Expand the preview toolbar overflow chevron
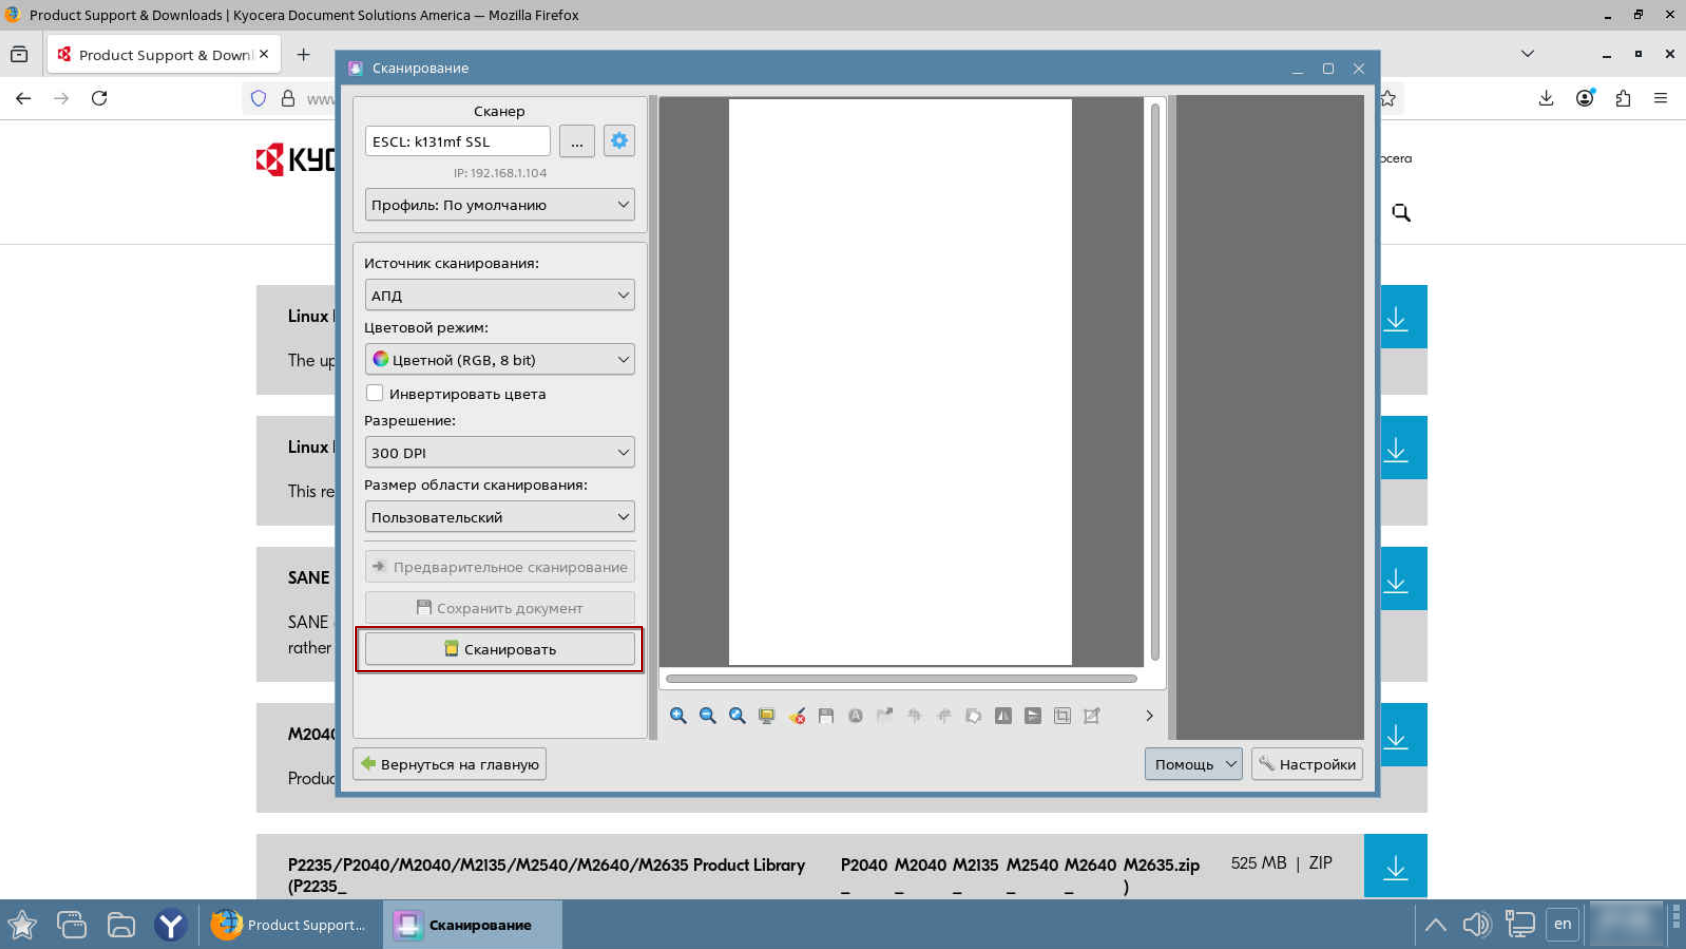 [1149, 716]
